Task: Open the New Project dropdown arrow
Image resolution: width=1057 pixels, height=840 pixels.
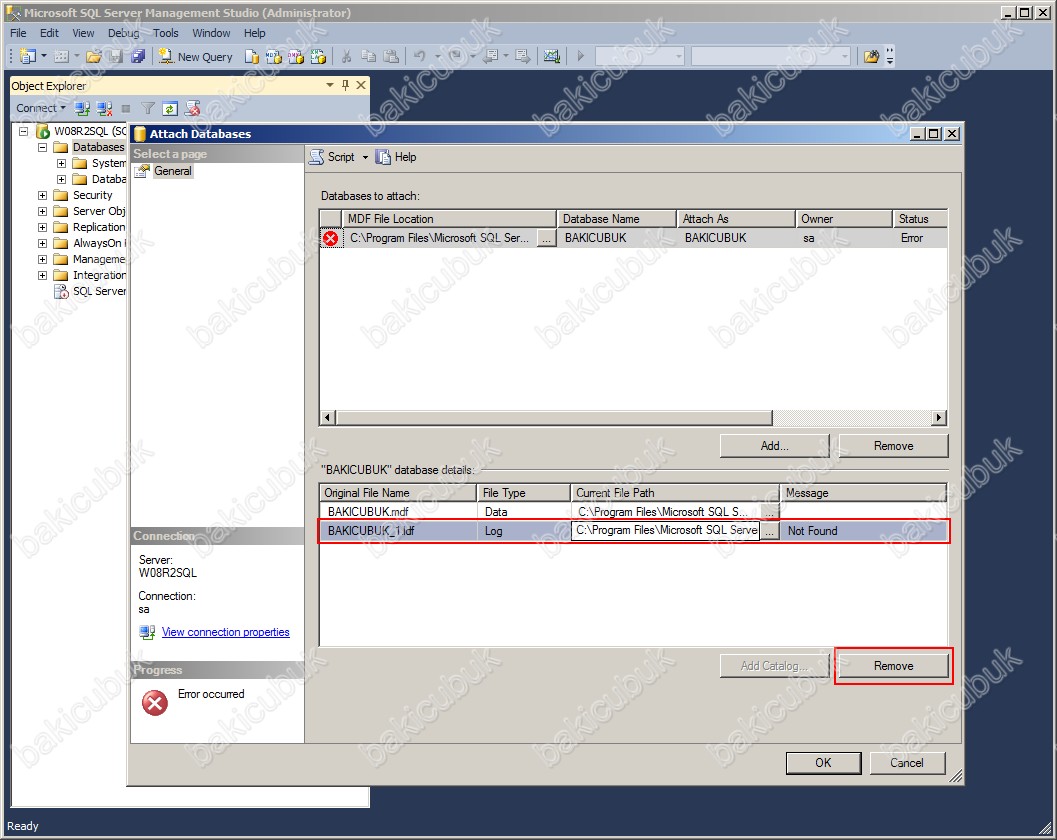Action: click(x=44, y=57)
